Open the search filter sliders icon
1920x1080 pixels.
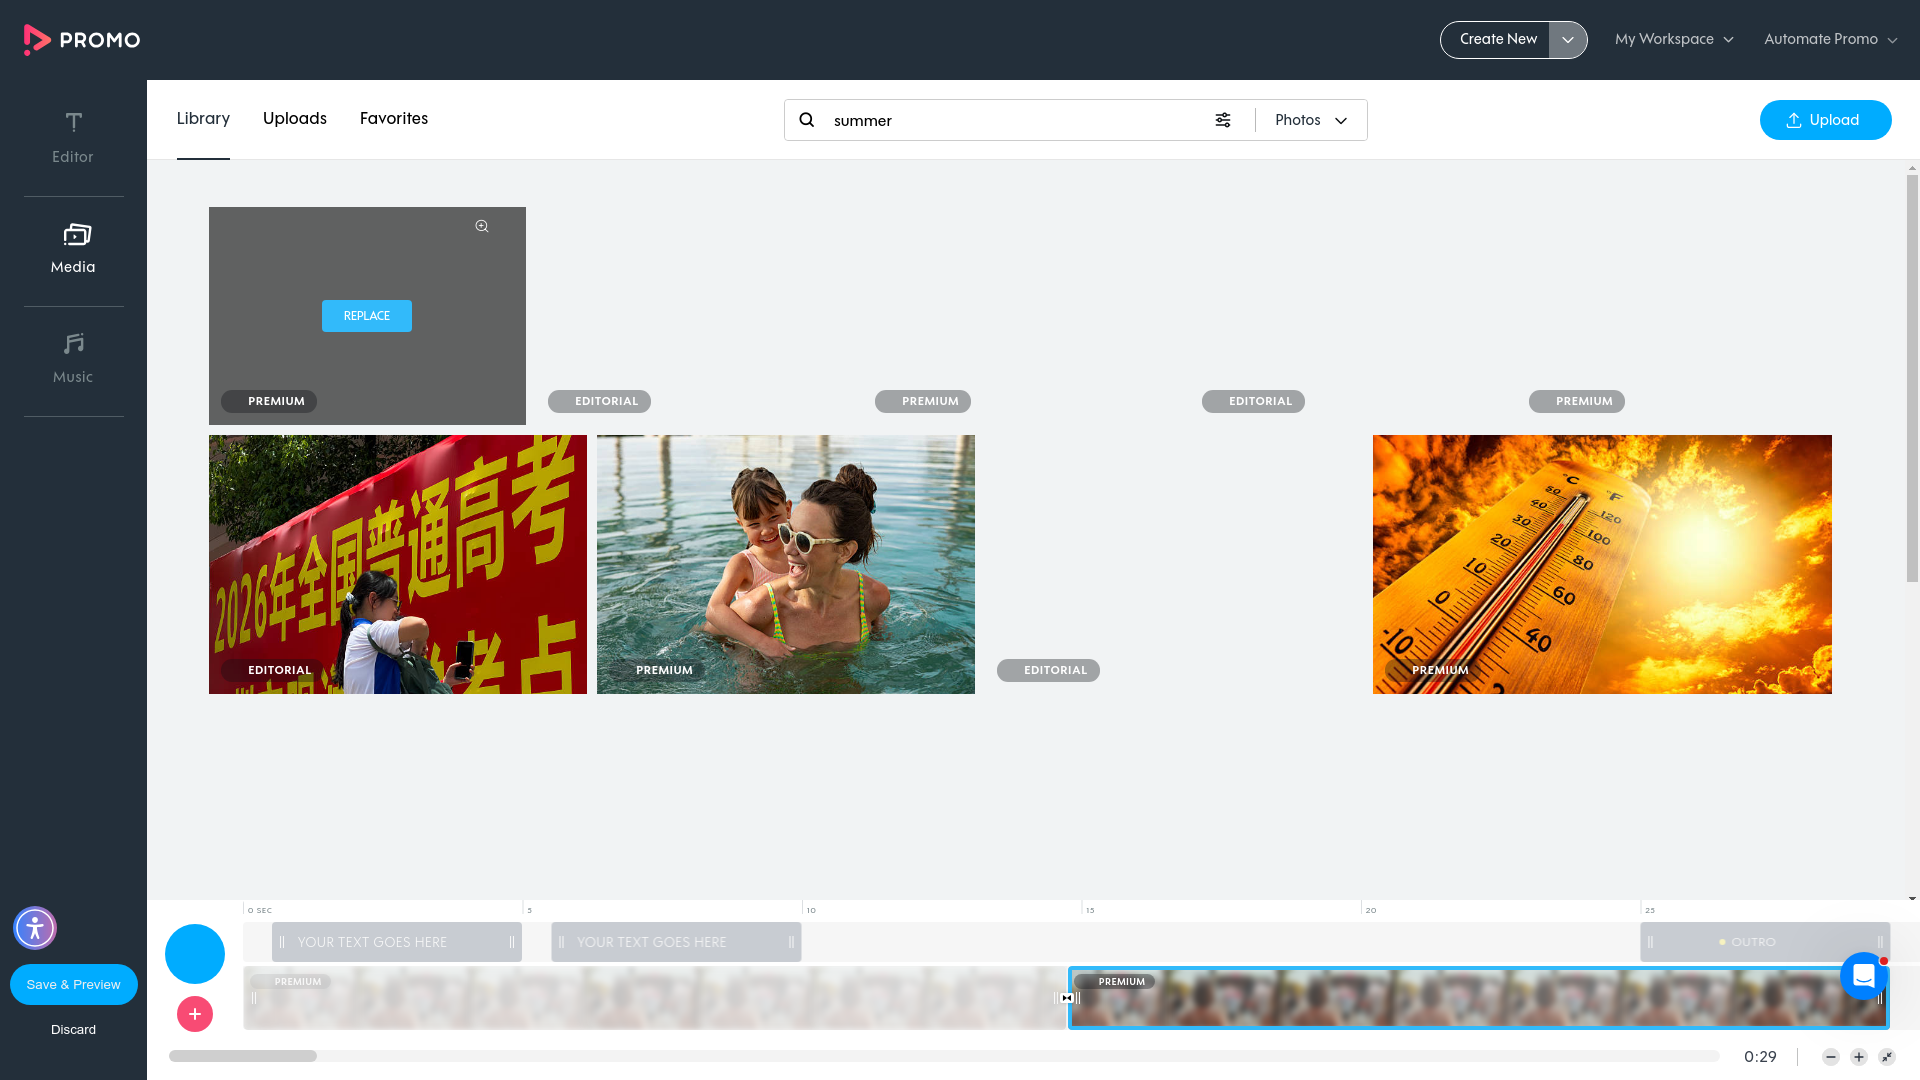tap(1223, 120)
